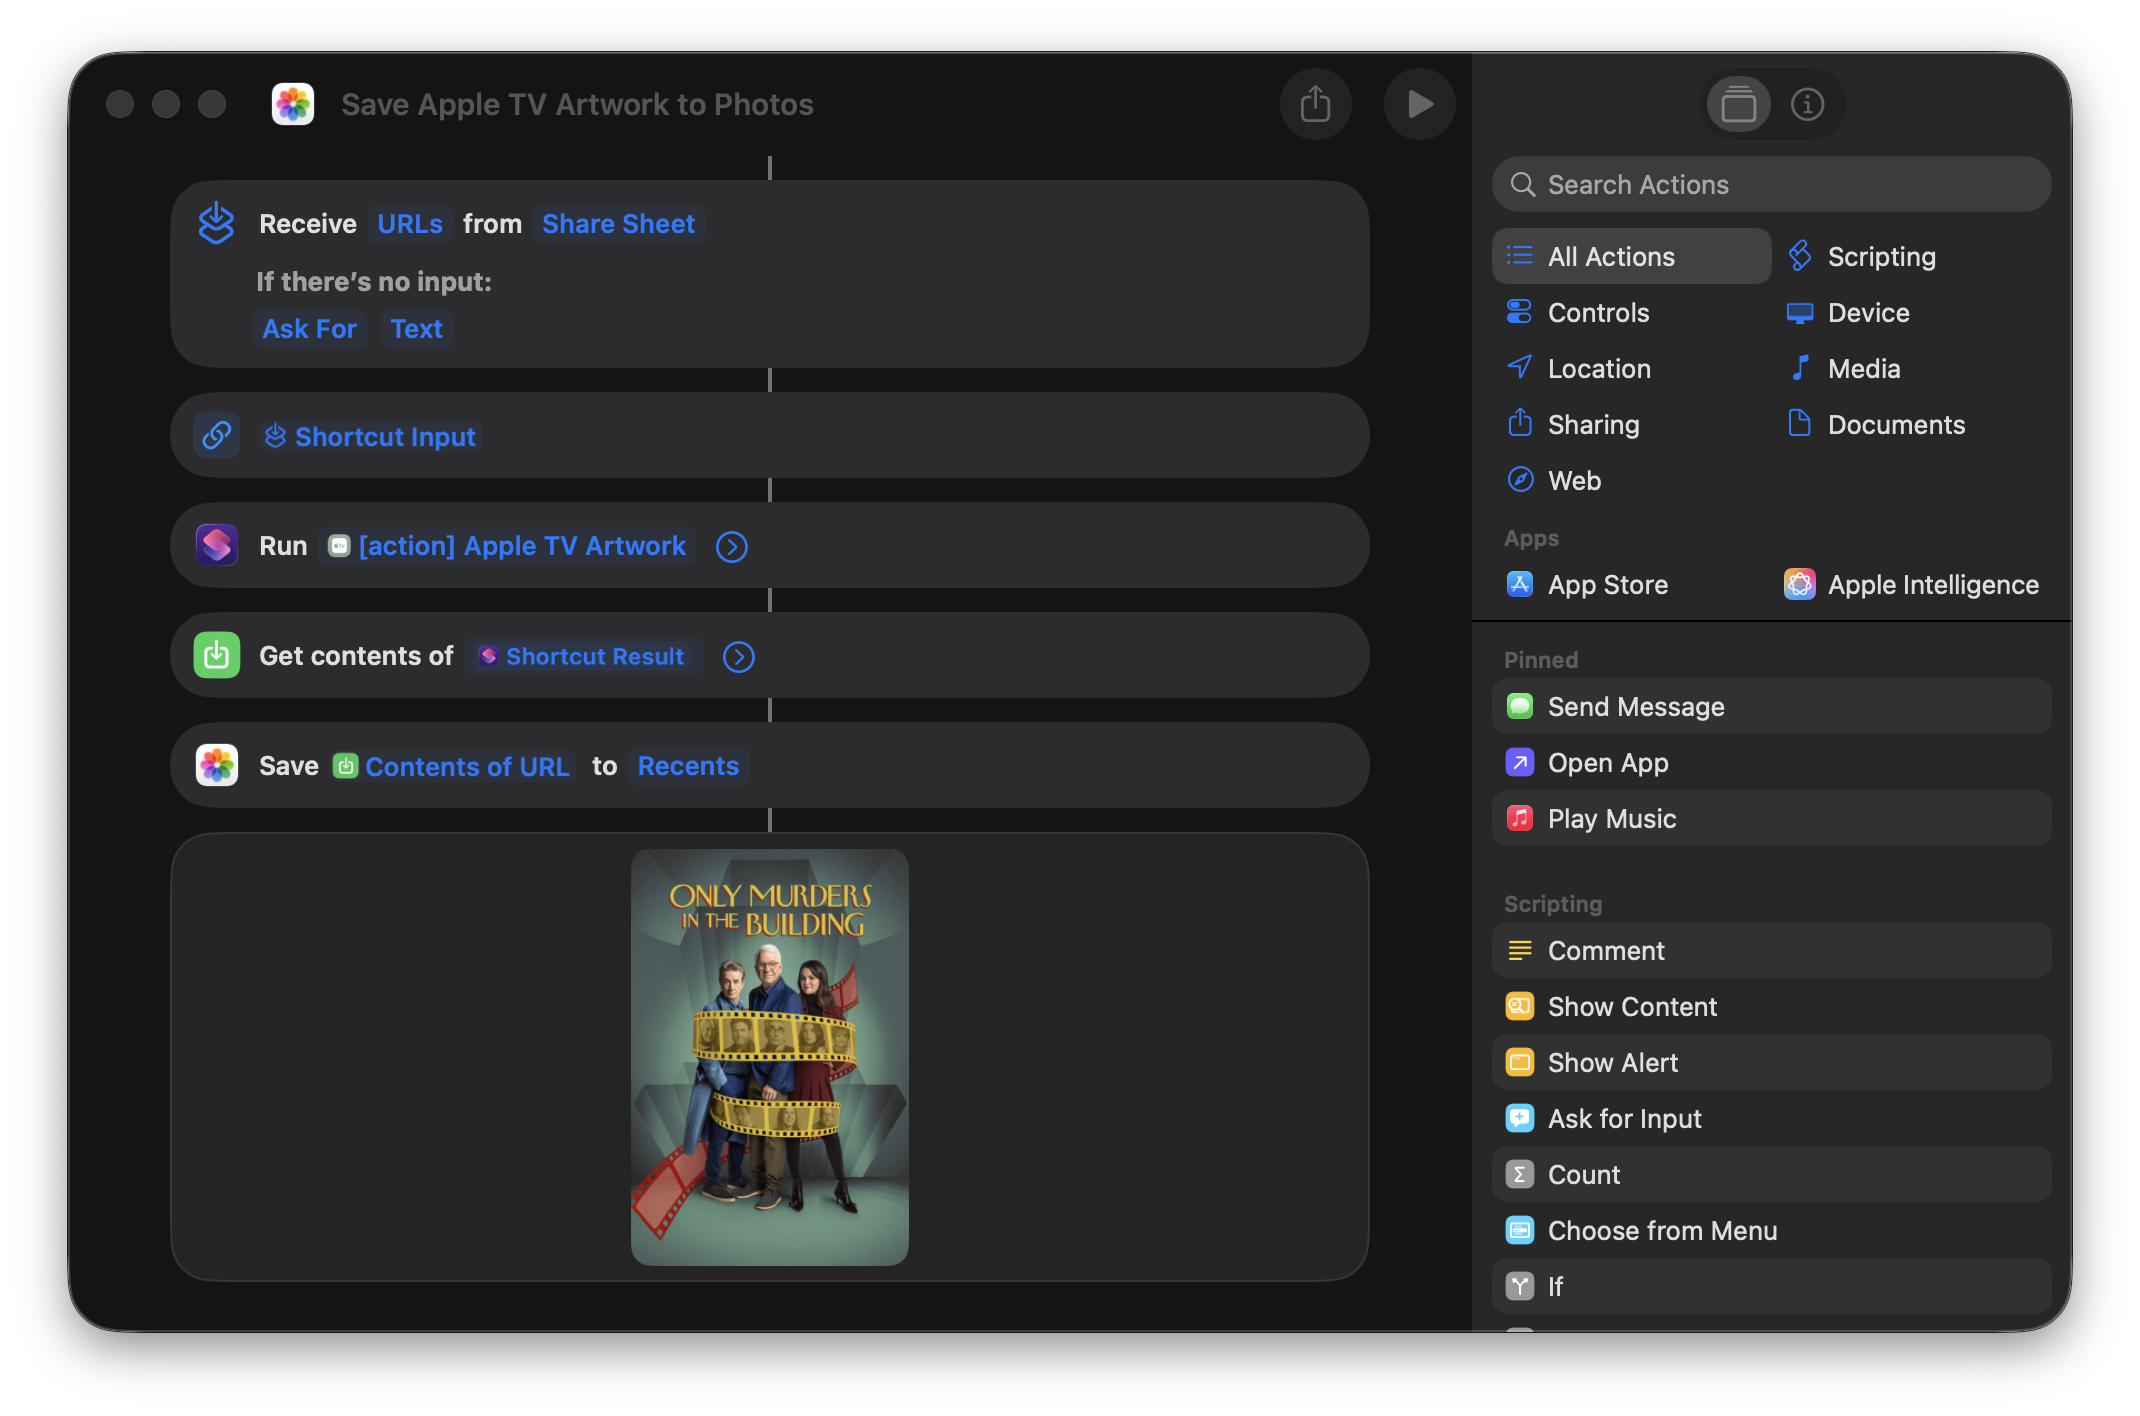Add the pinned Send Message action

point(1771,706)
